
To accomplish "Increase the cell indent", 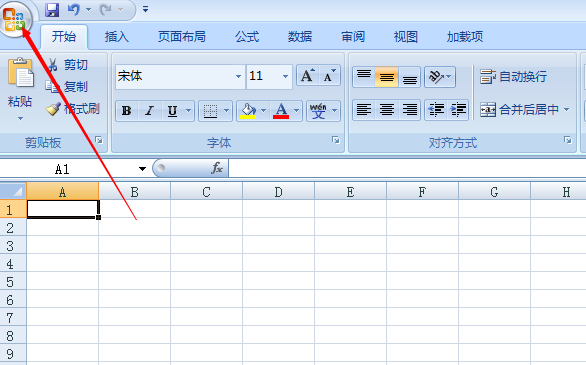I will 458,110.
